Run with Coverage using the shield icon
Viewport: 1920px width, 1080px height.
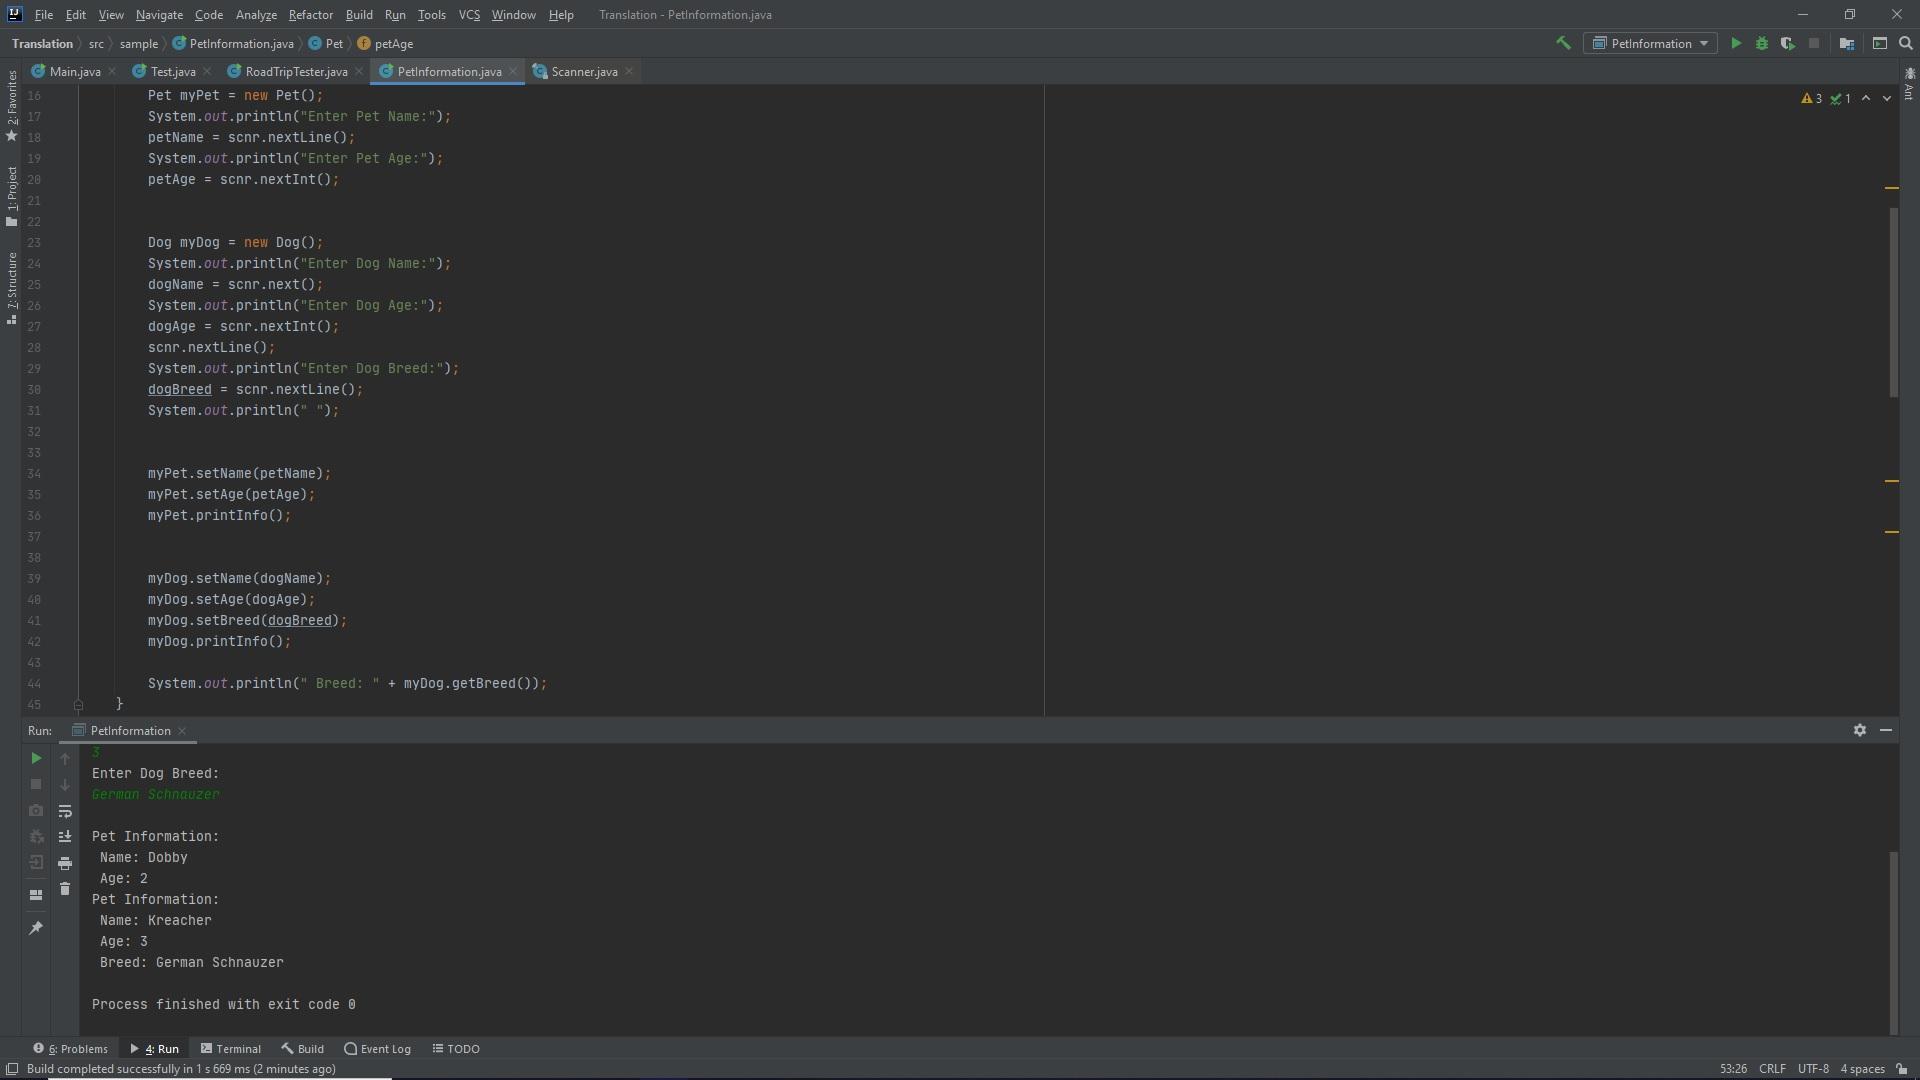(1787, 43)
